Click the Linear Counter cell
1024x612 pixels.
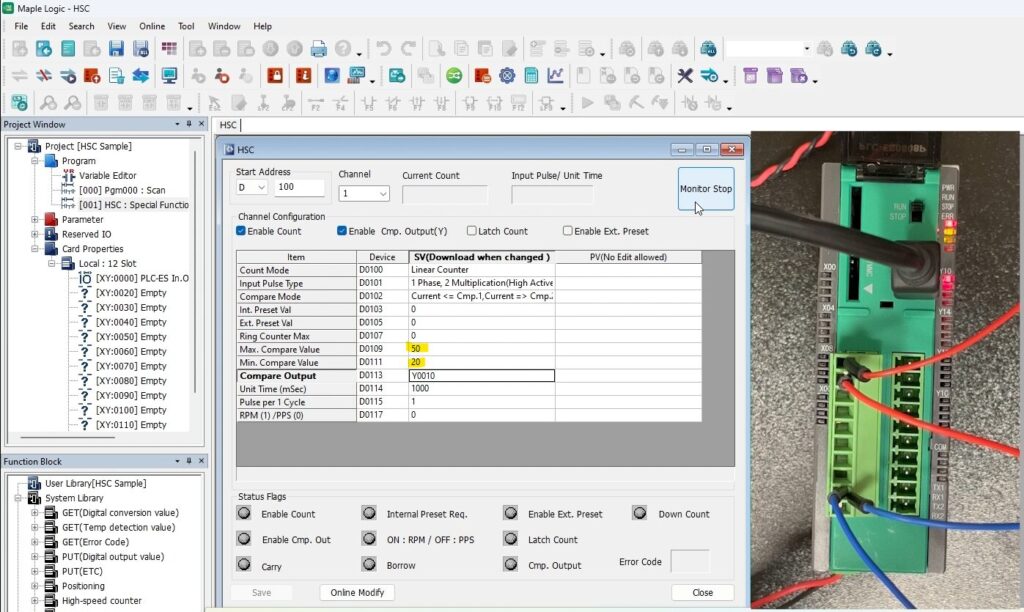481,270
